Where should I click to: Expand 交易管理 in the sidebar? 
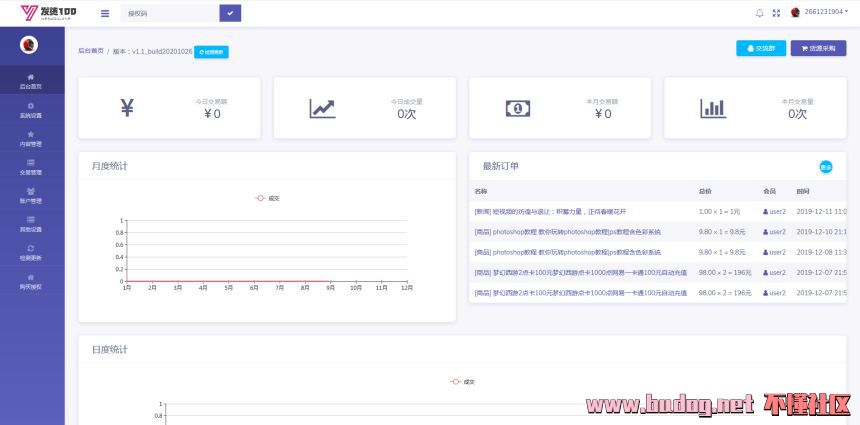31,166
